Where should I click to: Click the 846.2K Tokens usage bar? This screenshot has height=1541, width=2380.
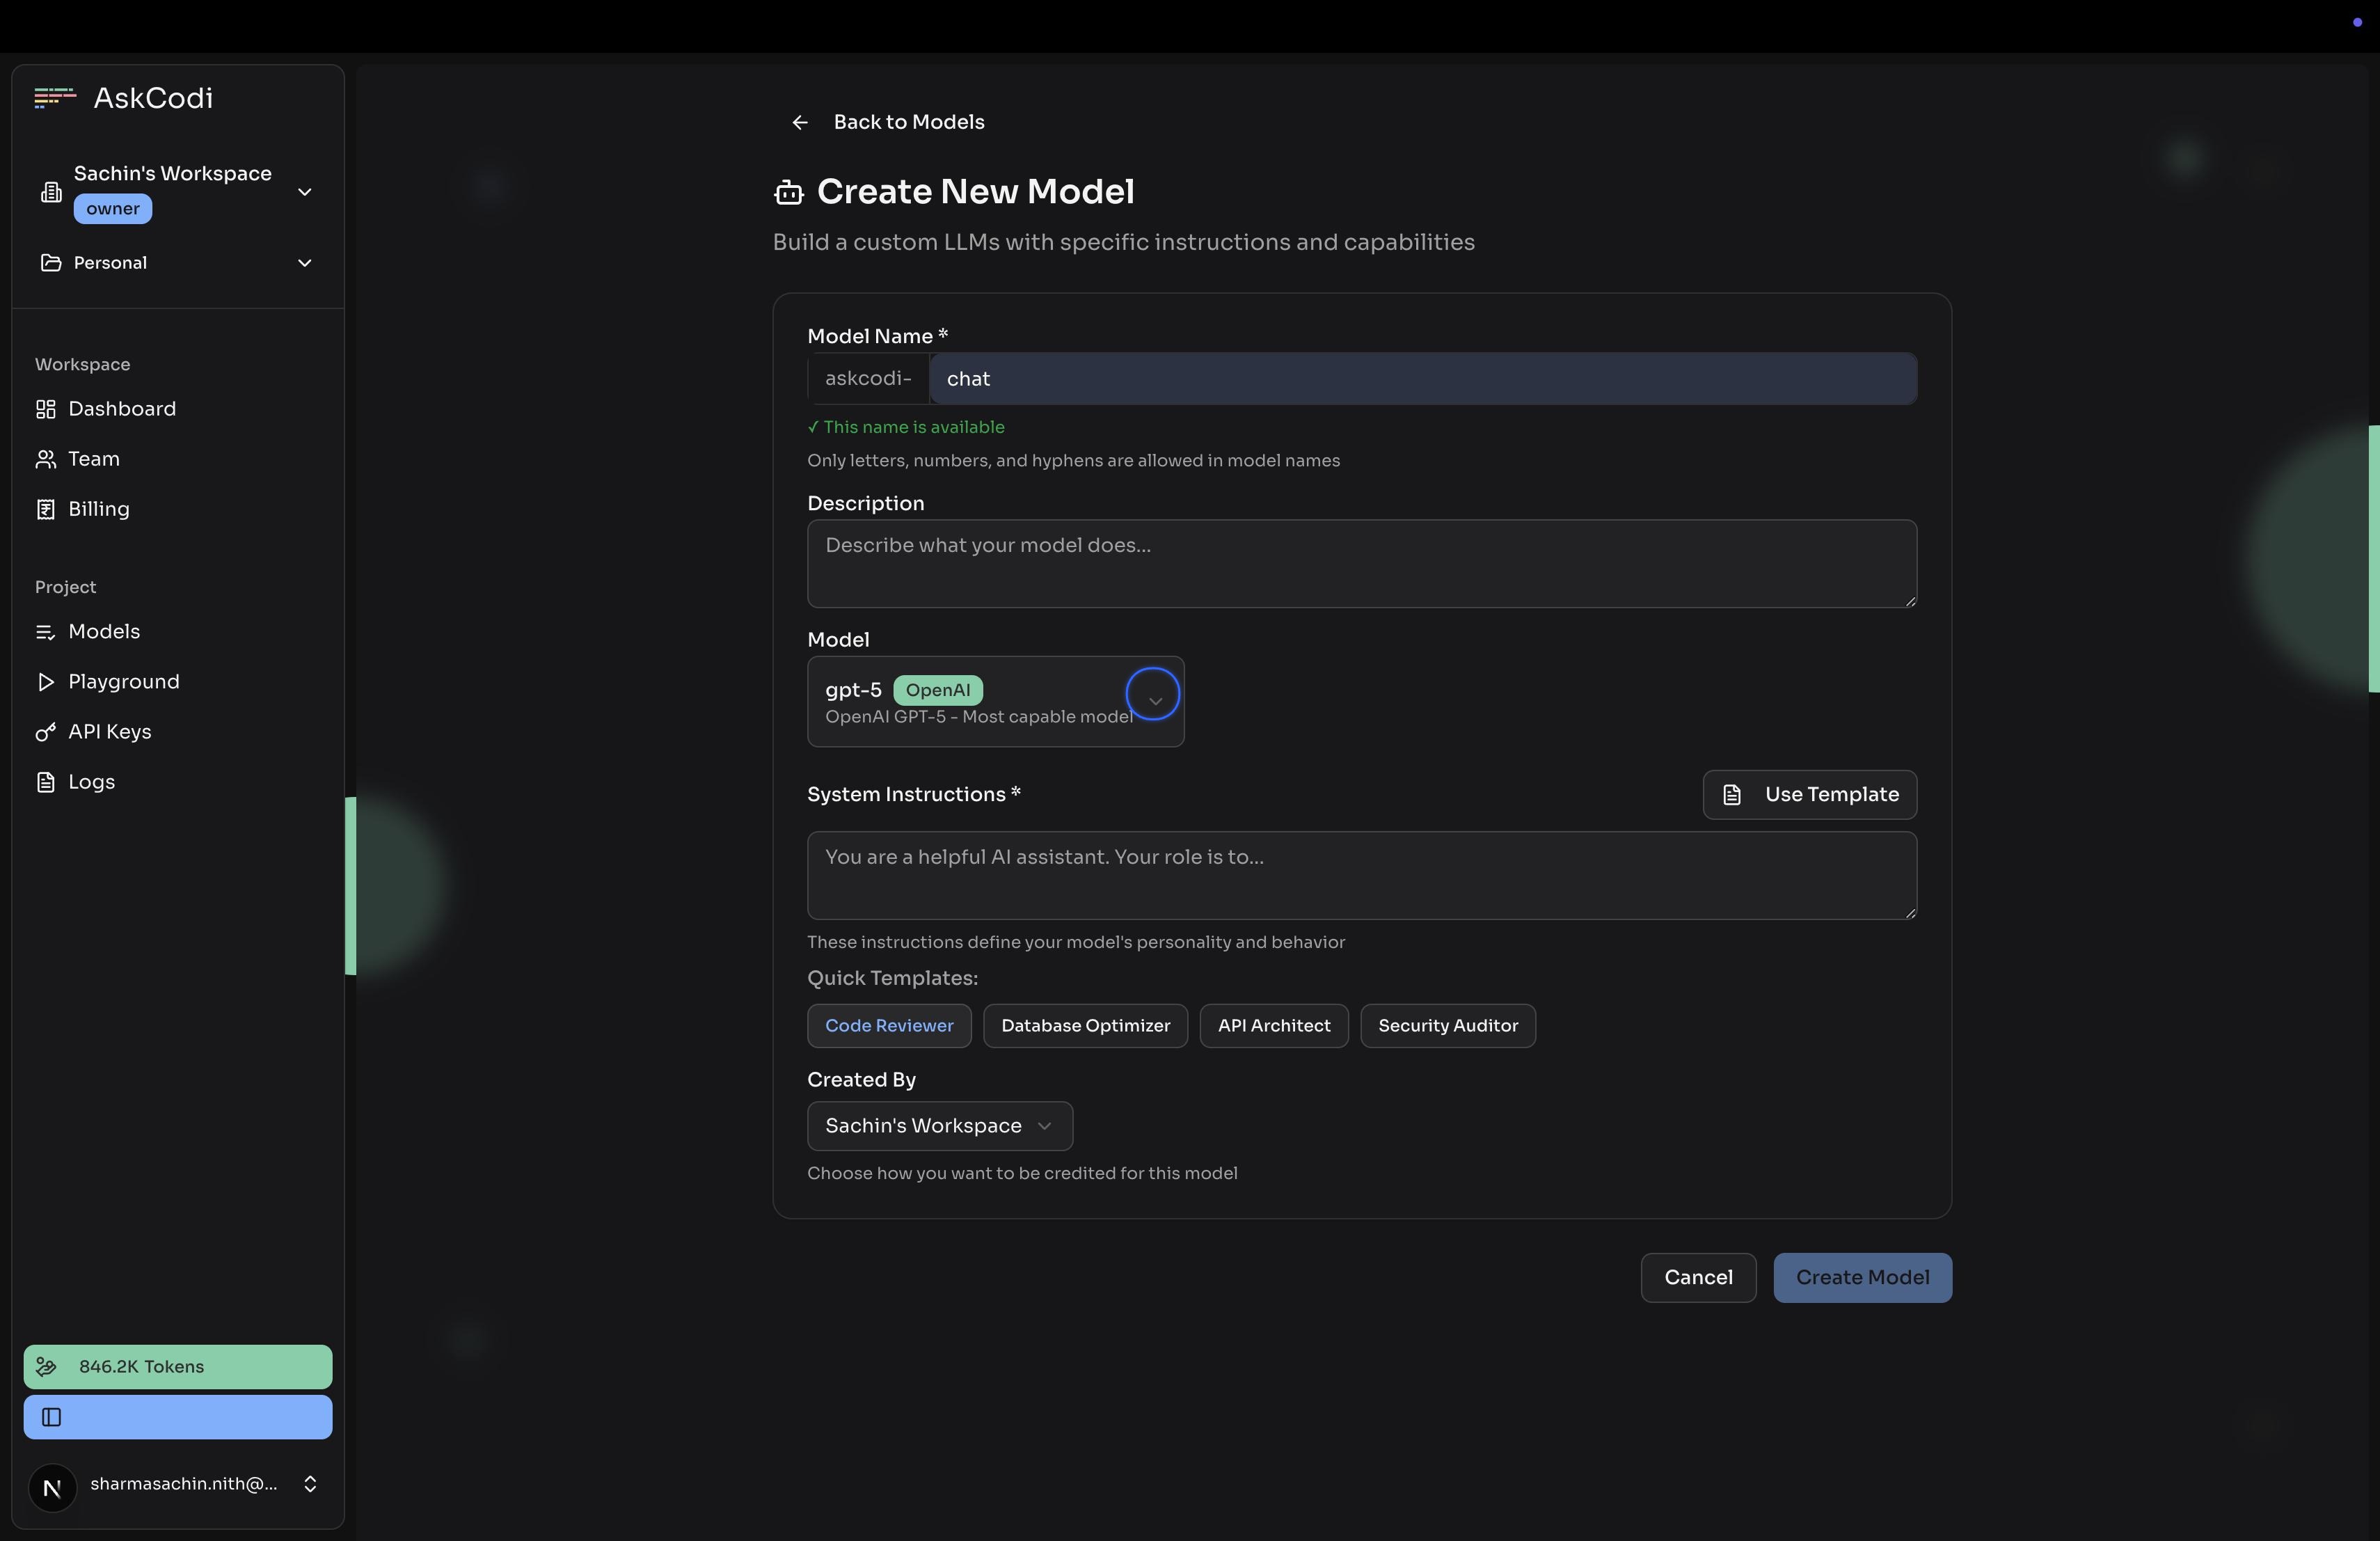pos(178,1367)
